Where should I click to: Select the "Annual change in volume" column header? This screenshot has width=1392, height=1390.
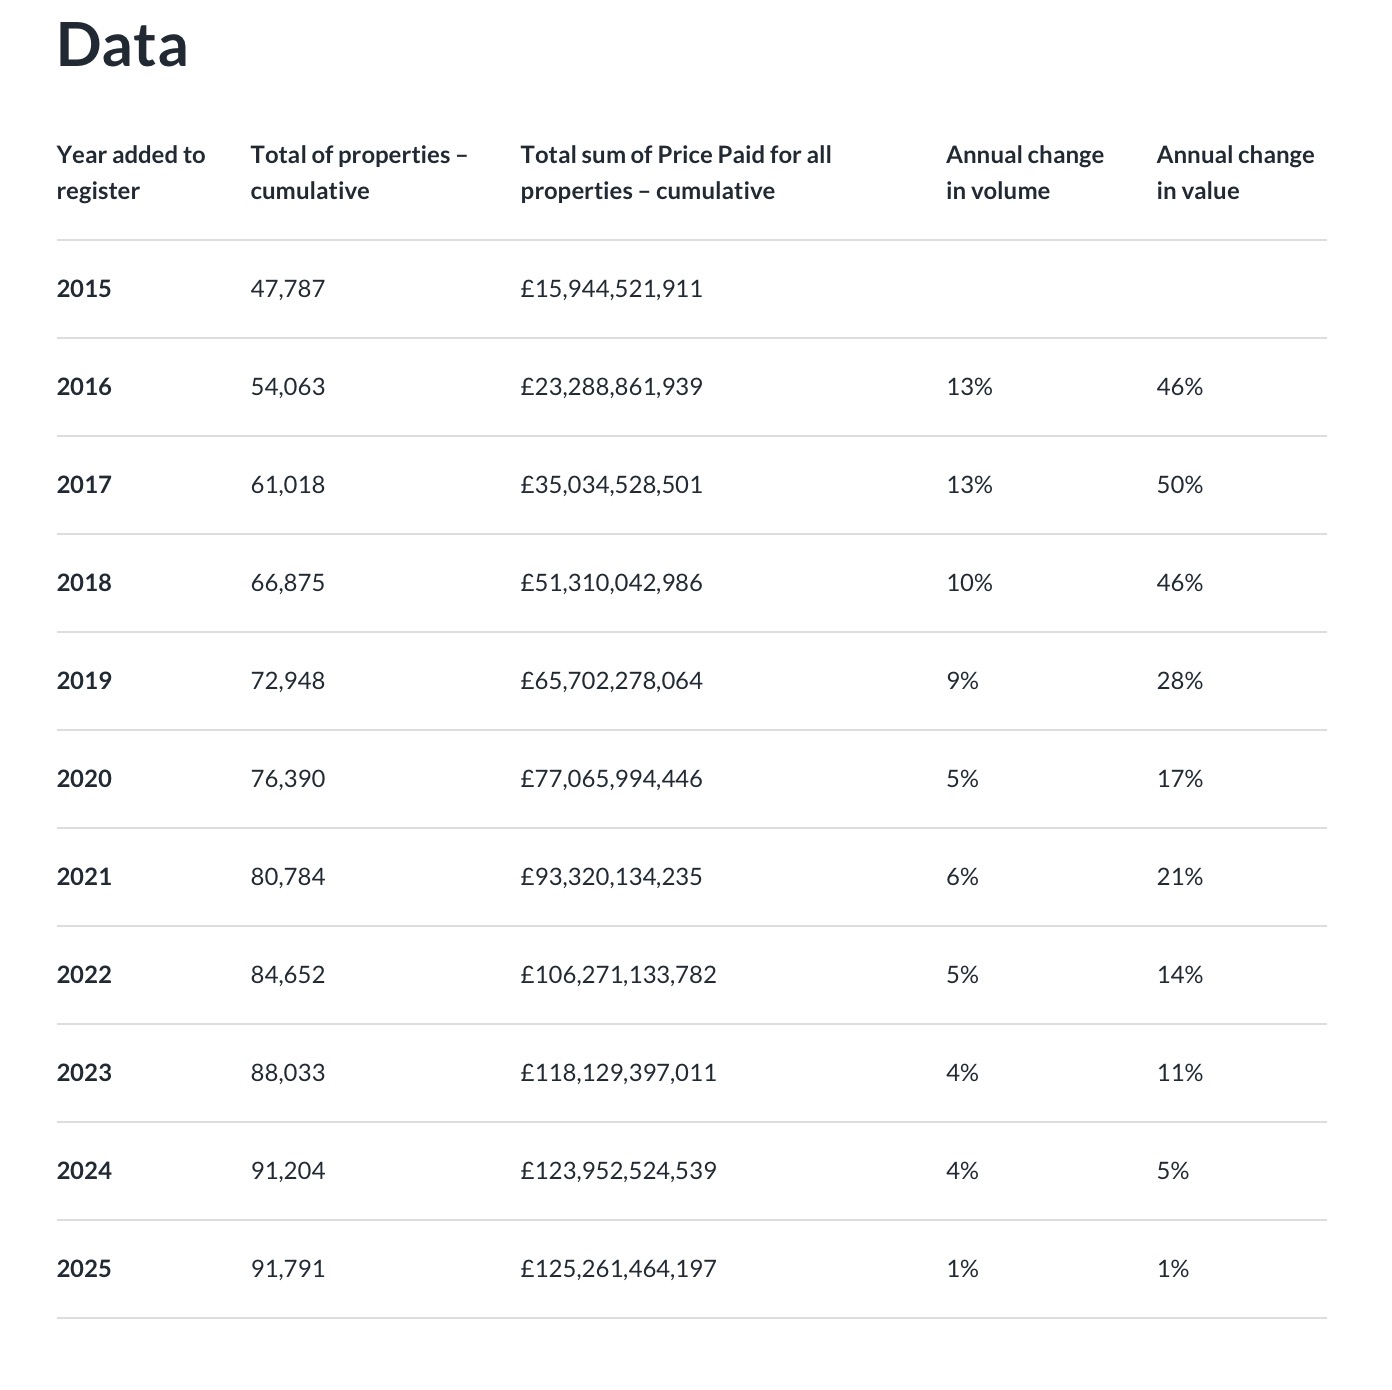tap(1024, 173)
